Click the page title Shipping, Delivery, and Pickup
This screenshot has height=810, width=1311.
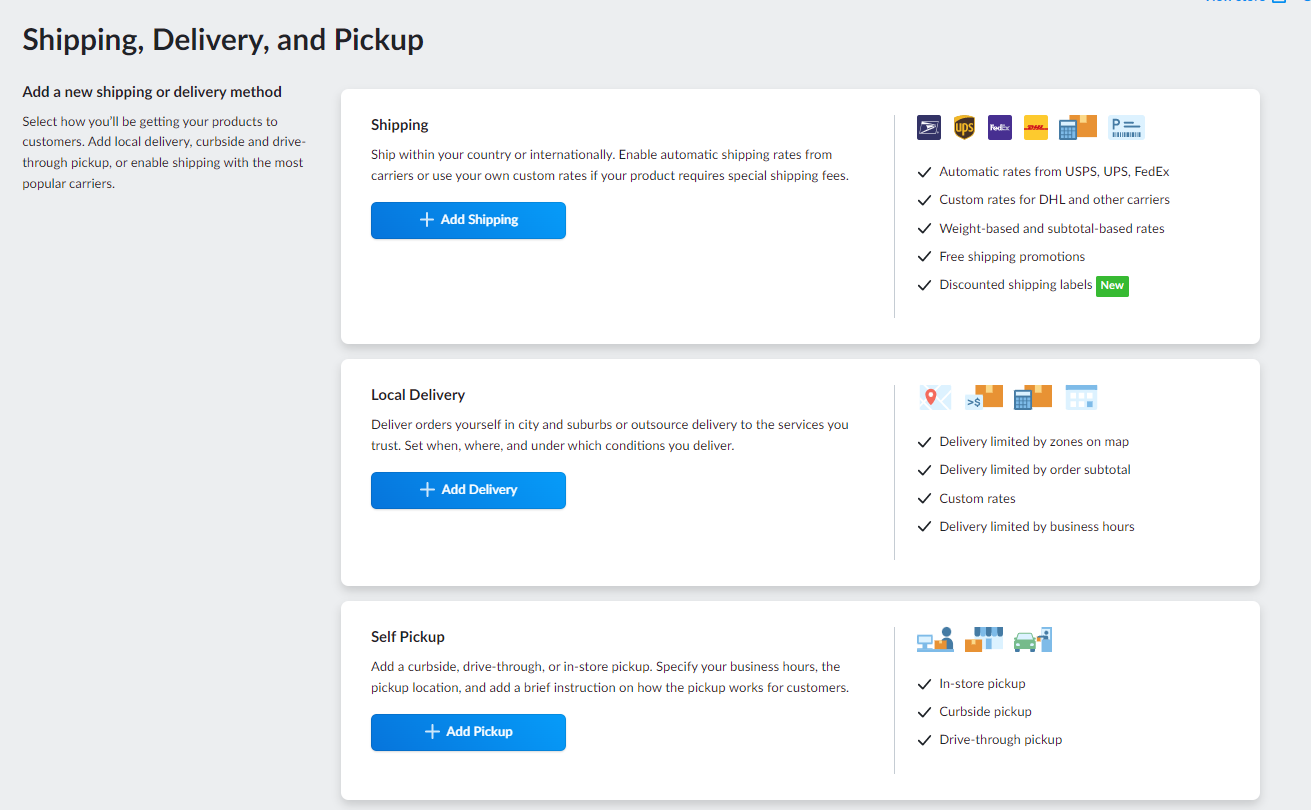pyautogui.click(x=223, y=40)
